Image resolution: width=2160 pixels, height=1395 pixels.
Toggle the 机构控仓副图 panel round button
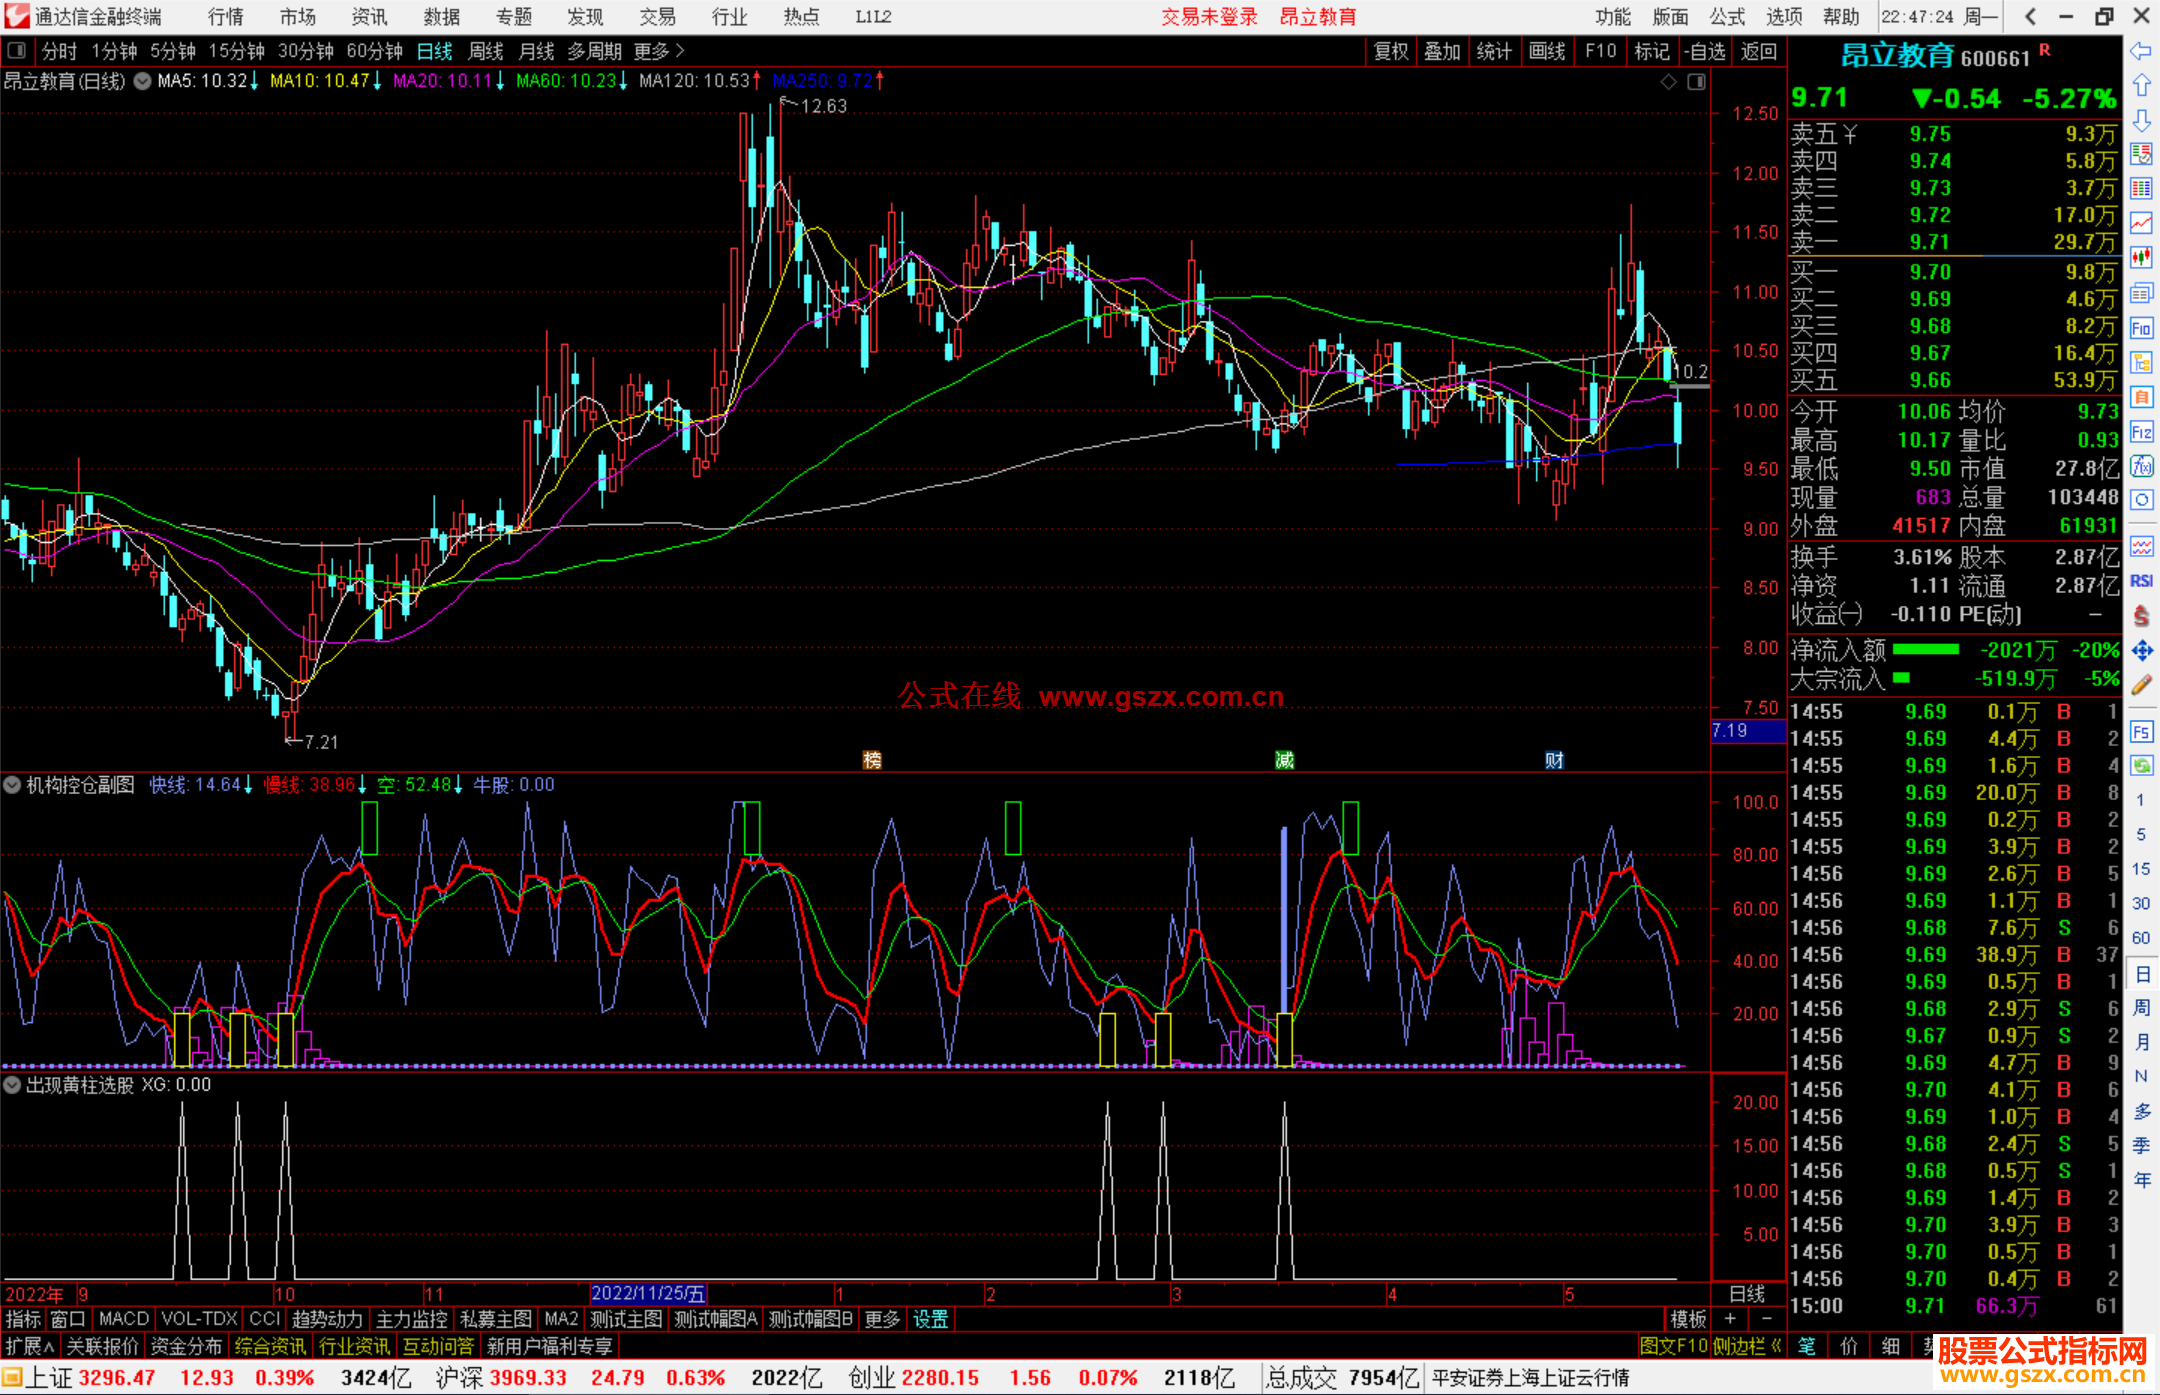12,785
